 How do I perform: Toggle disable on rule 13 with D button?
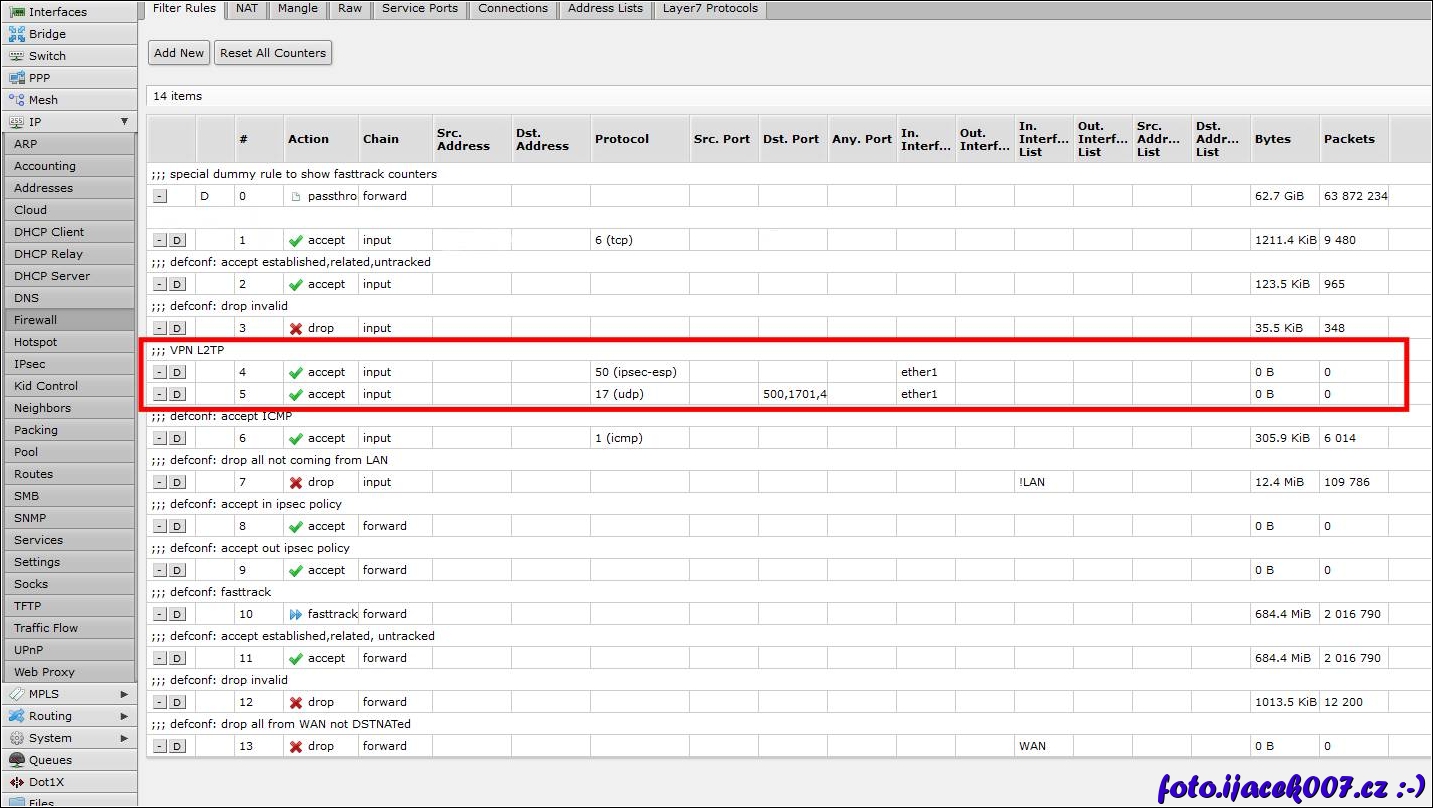177,746
